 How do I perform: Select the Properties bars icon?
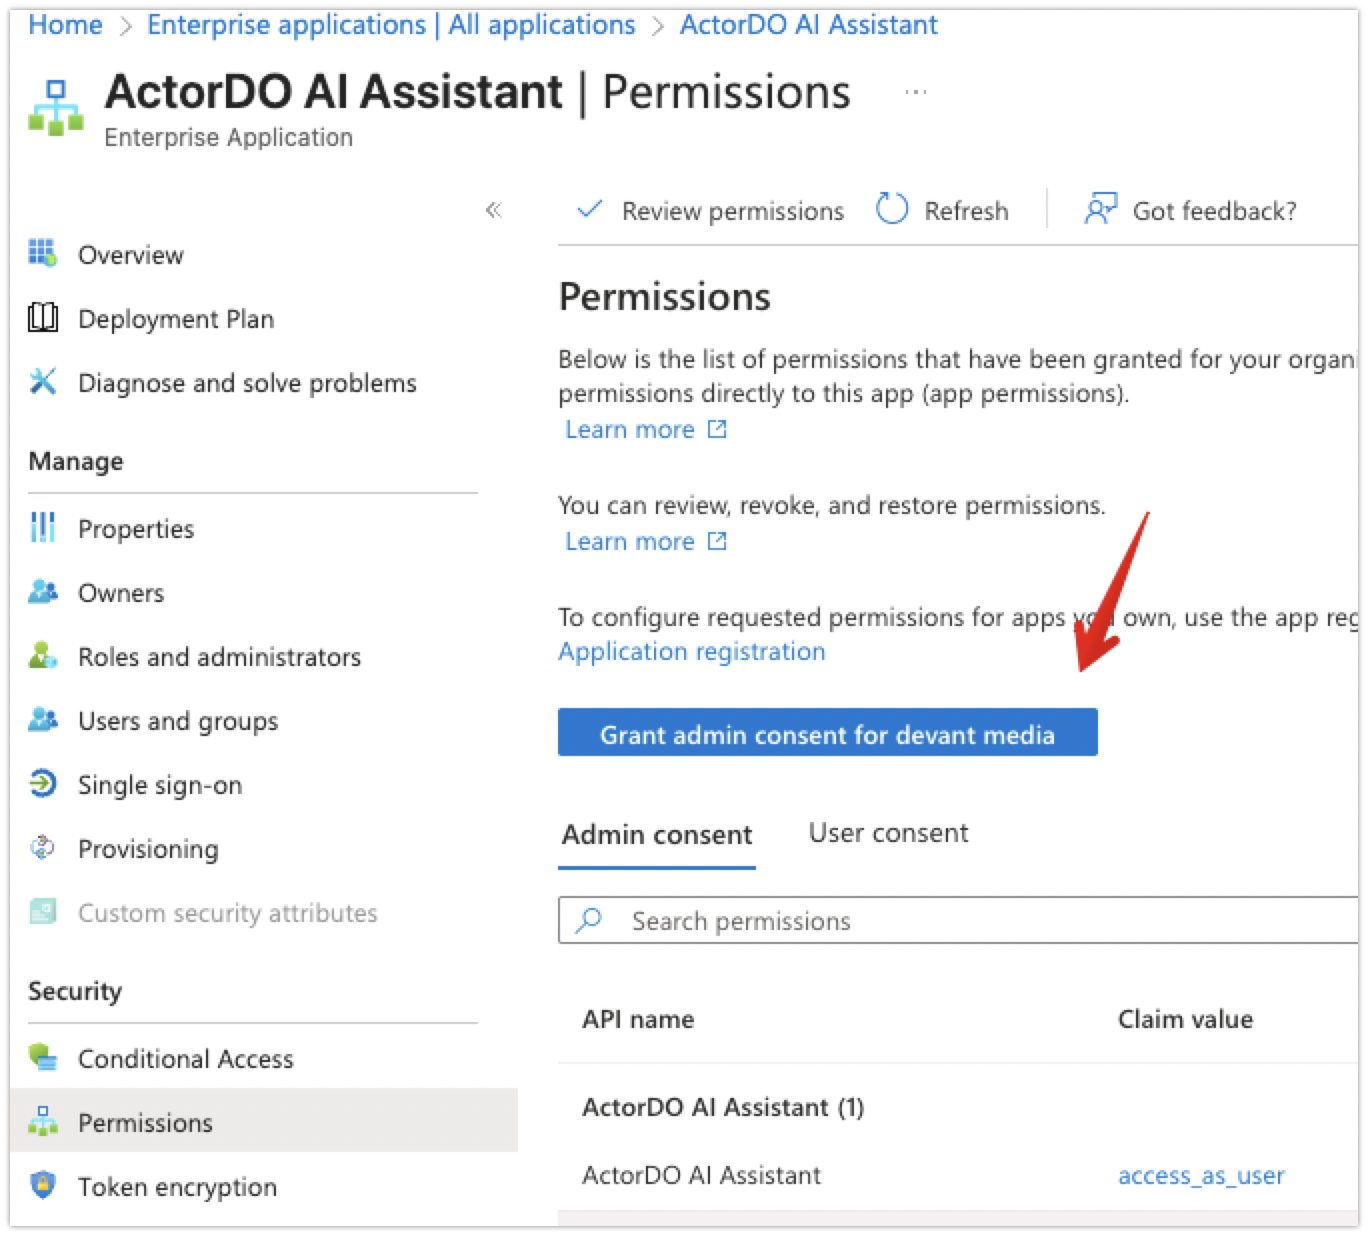tap(43, 528)
